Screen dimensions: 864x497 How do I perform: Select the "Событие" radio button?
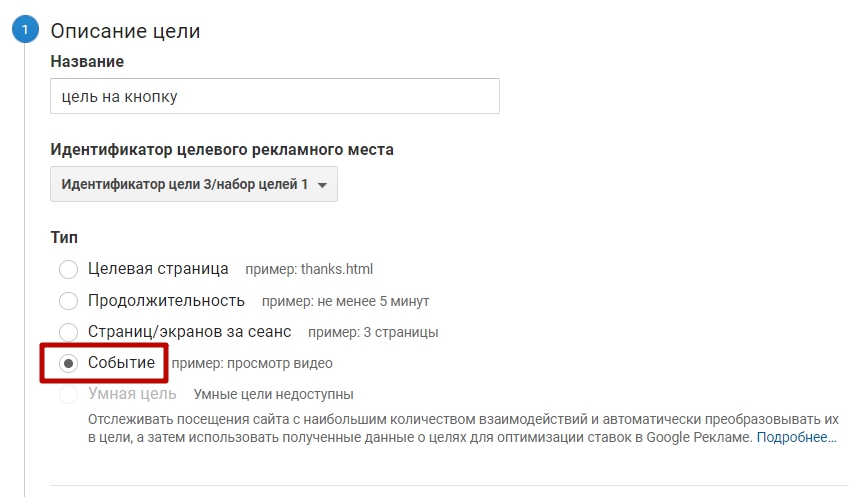pyautogui.click(x=69, y=363)
